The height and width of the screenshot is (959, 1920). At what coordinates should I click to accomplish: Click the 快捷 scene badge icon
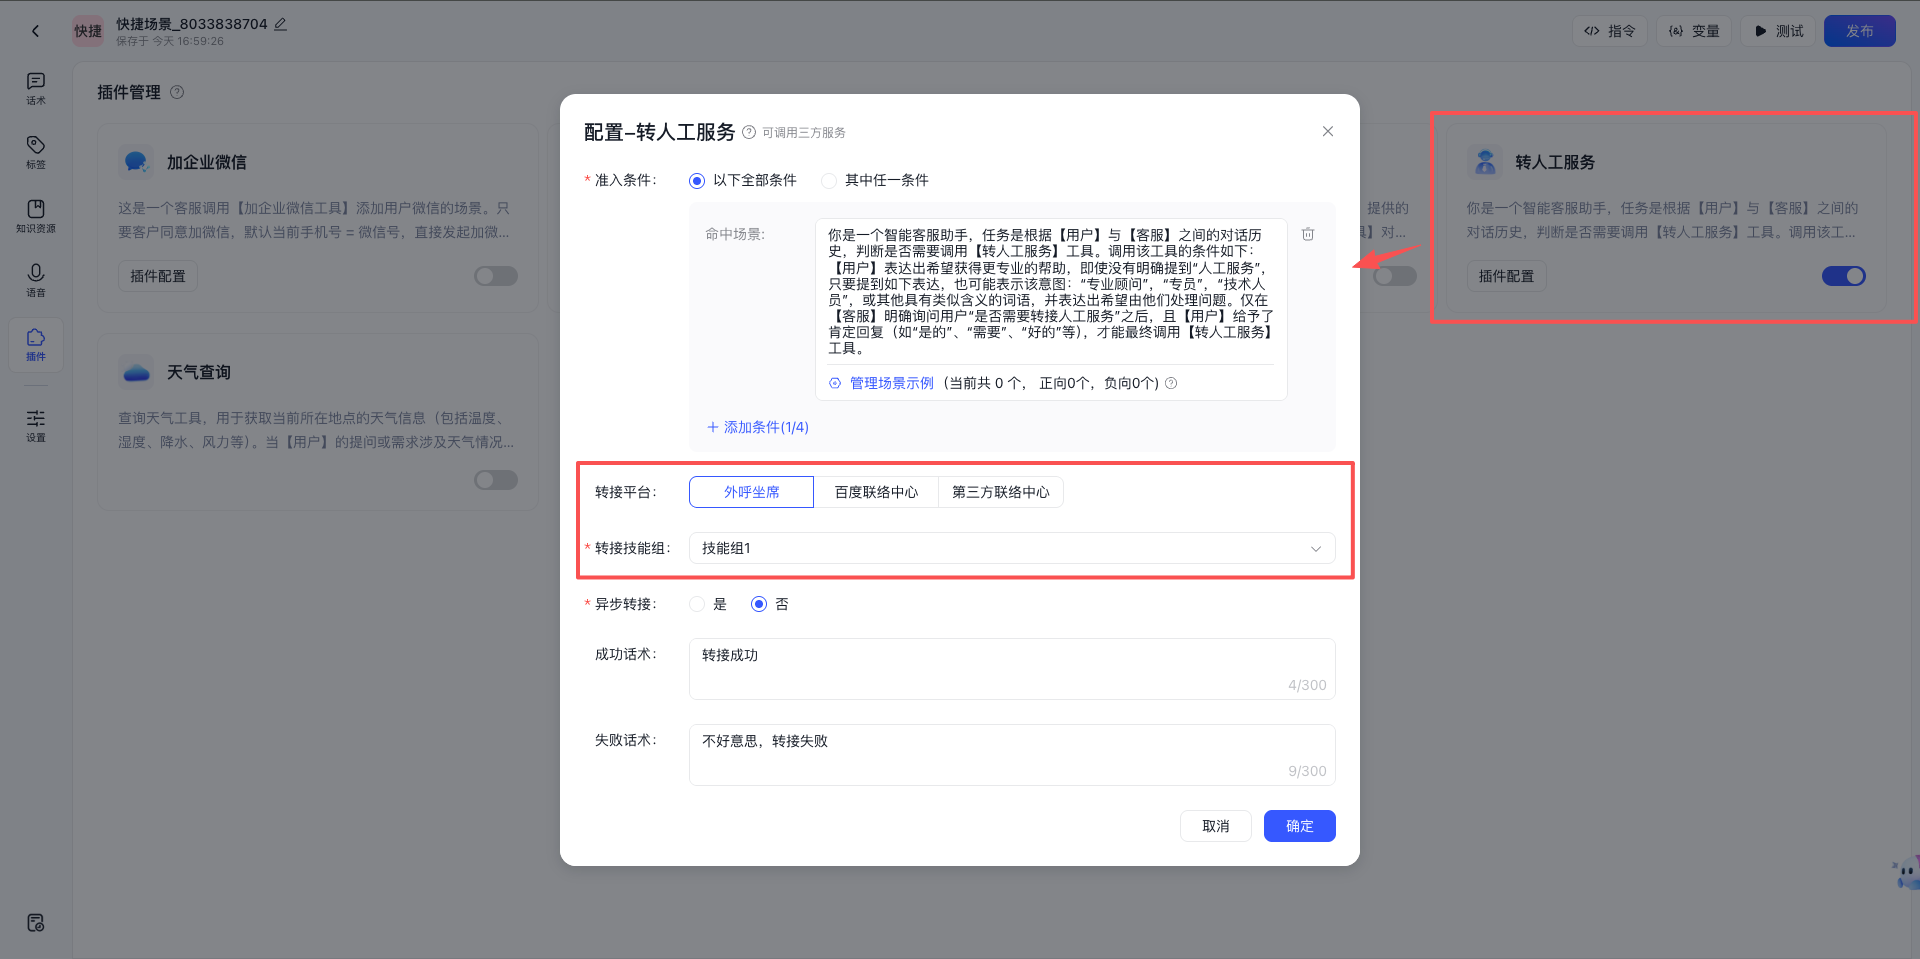(88, 31)
